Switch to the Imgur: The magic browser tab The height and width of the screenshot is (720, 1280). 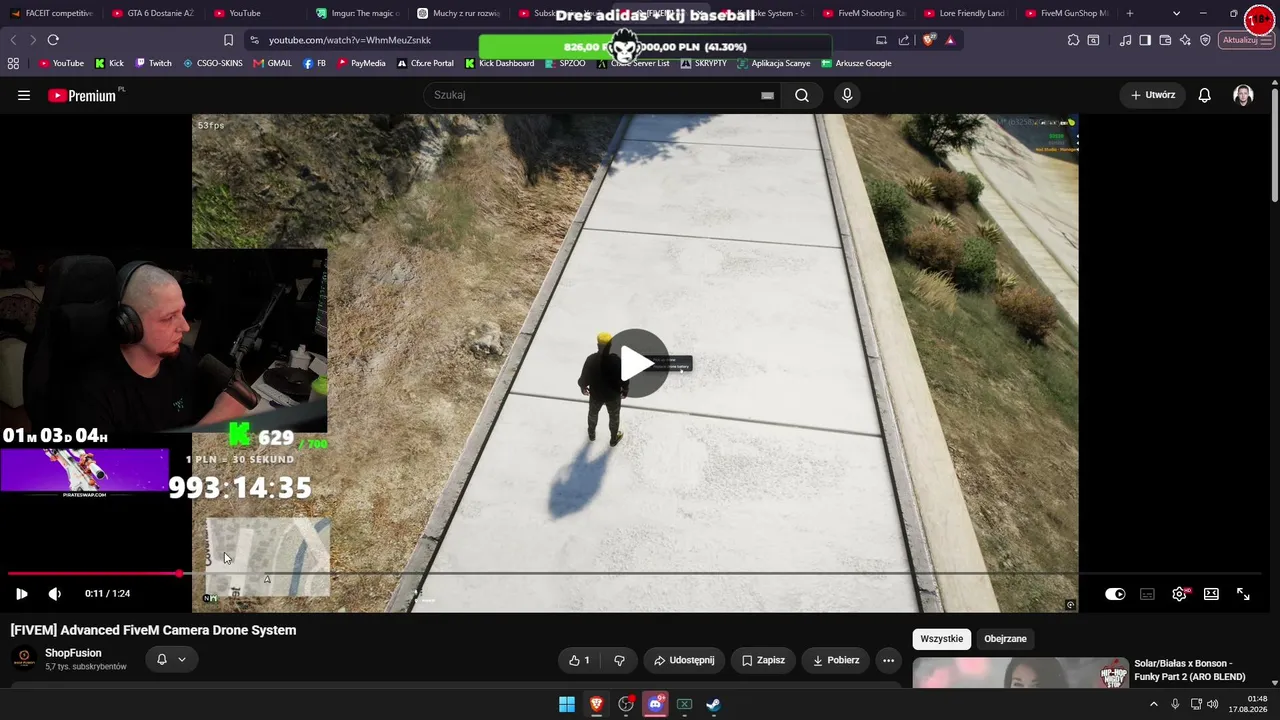tap(357, 14)
